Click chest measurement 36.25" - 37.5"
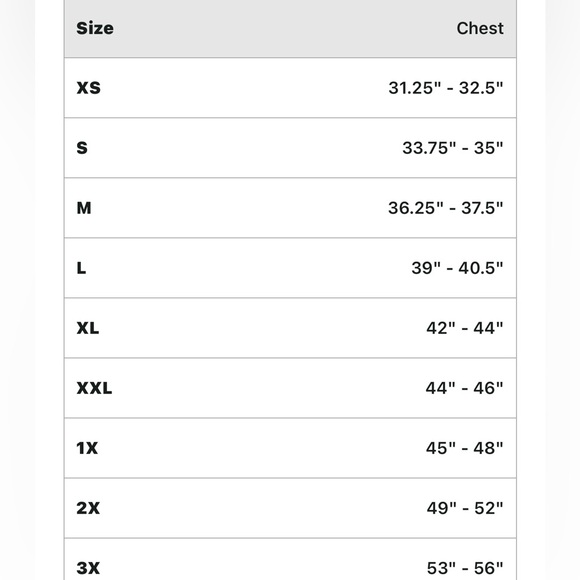 (446, 208)
